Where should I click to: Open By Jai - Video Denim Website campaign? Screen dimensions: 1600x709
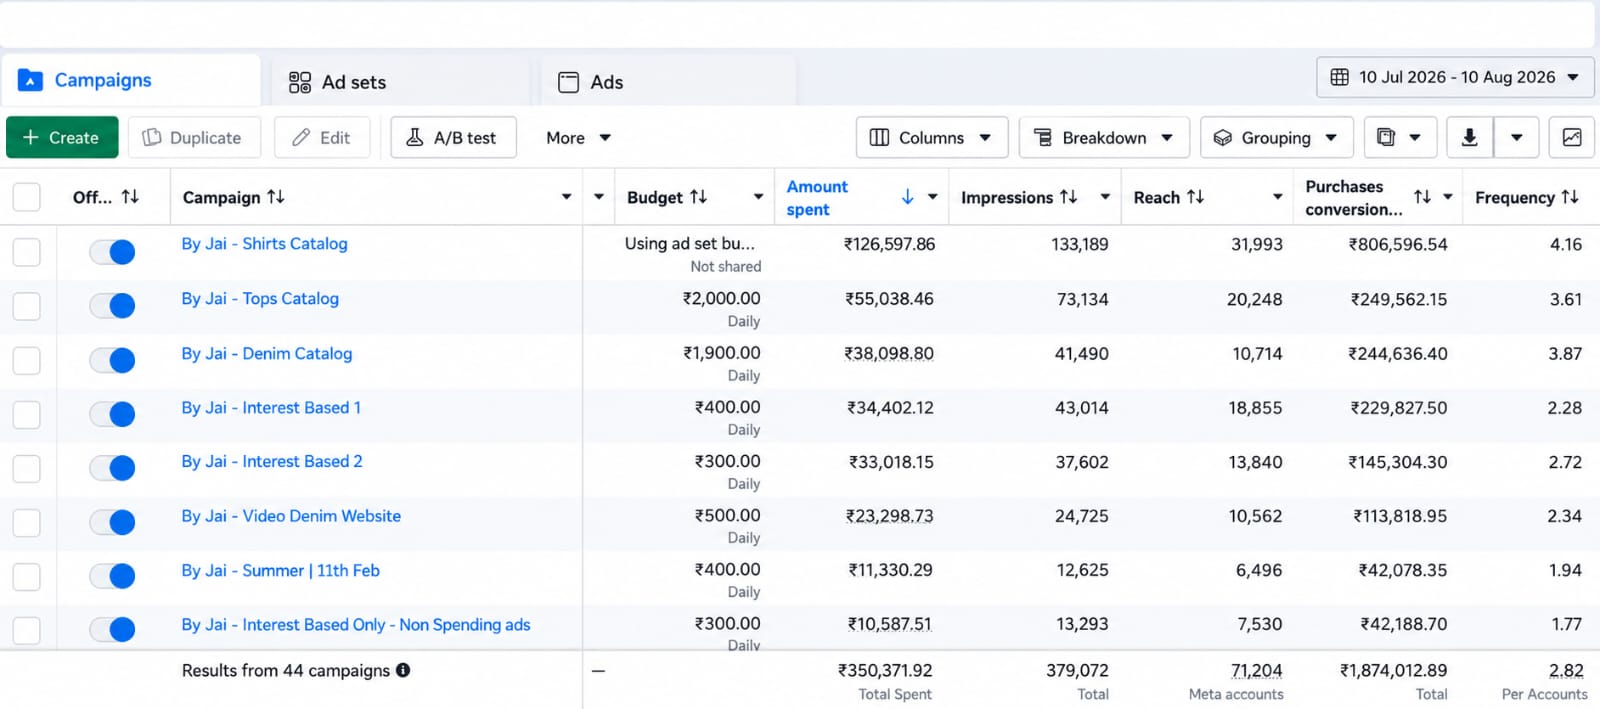pyautogui.click(x=291, y=516)
